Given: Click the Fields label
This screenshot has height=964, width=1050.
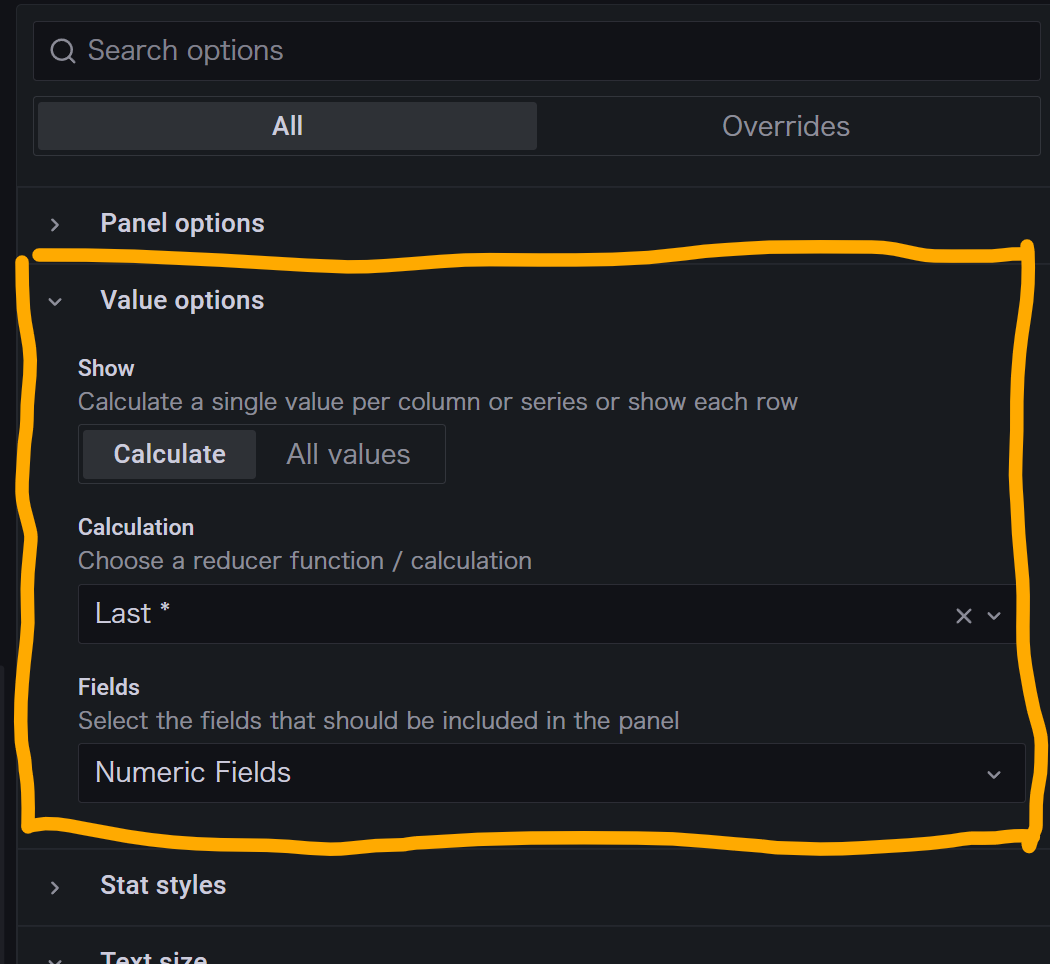Looking at the screenshot, I should click(x=108, y=687).
